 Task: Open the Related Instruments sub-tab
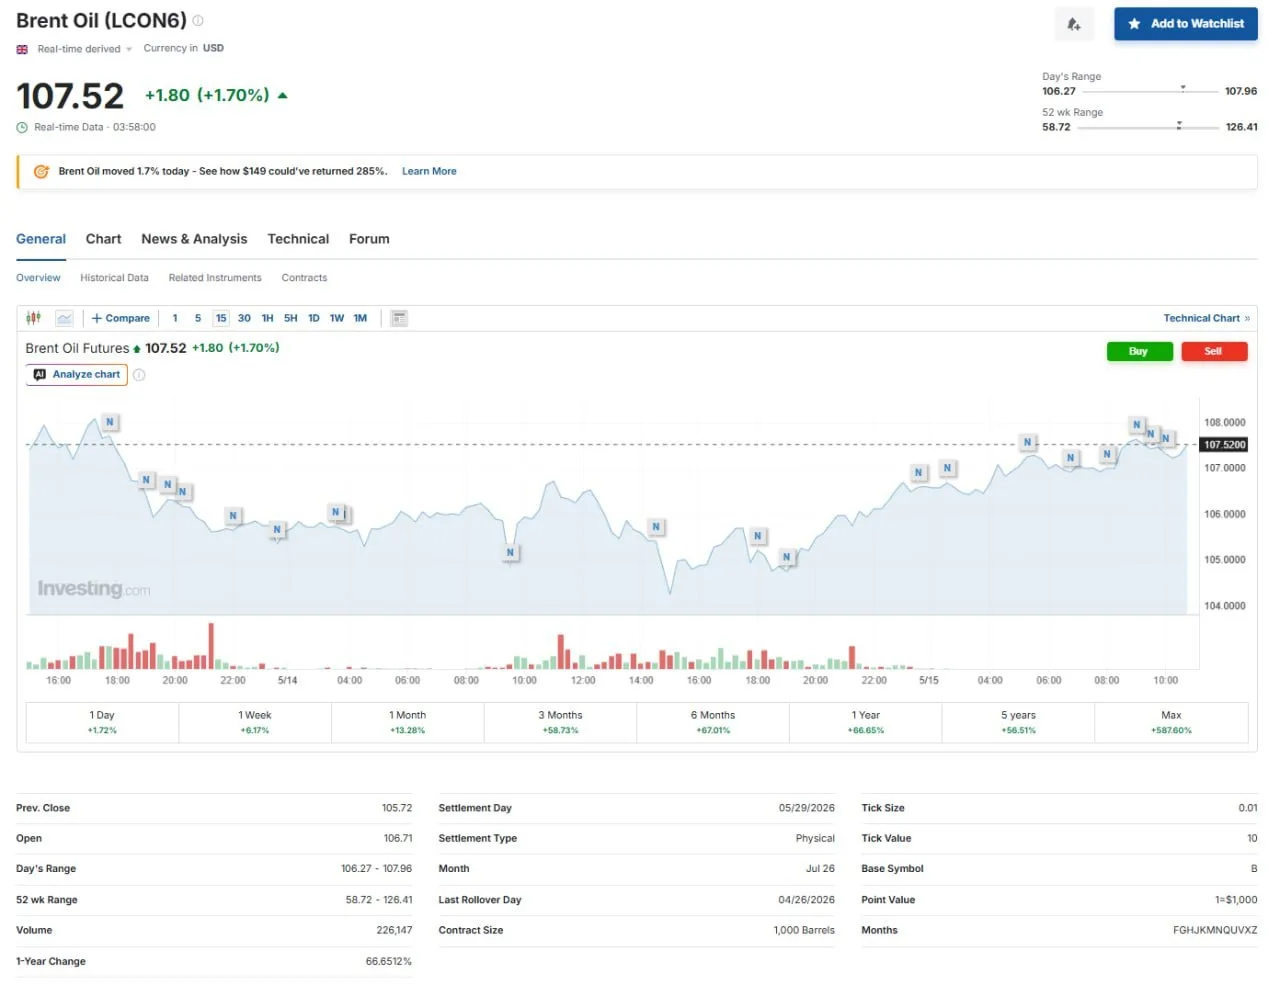215,278
